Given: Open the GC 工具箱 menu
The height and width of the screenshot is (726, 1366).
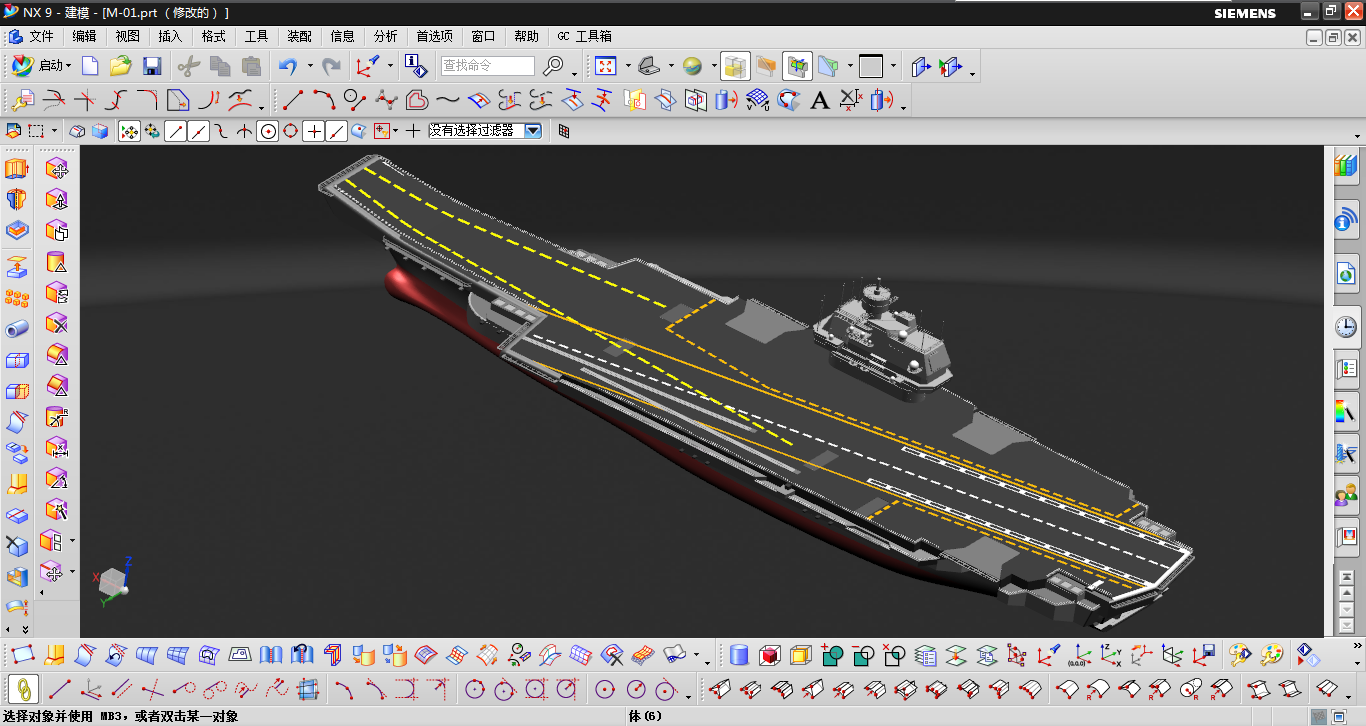Looking at the screenshot, I should tap(585, 36).
